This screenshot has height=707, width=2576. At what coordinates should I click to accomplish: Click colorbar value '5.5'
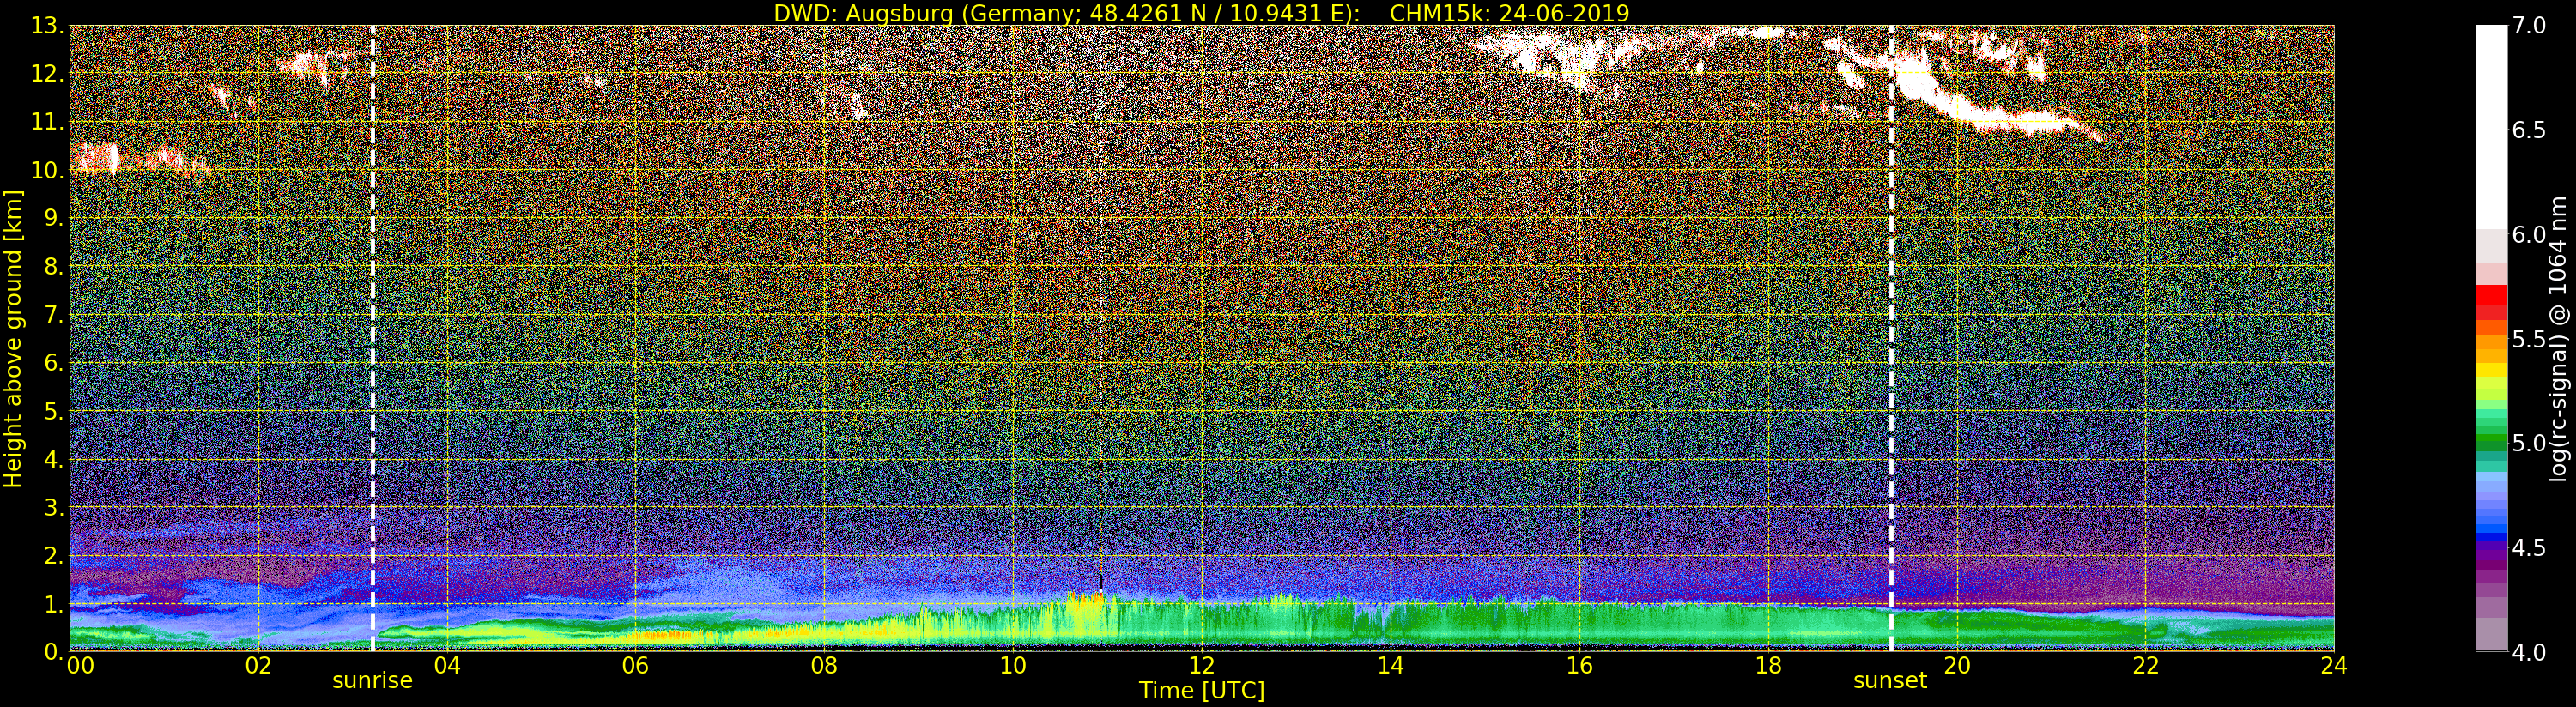coord(2529,339)
